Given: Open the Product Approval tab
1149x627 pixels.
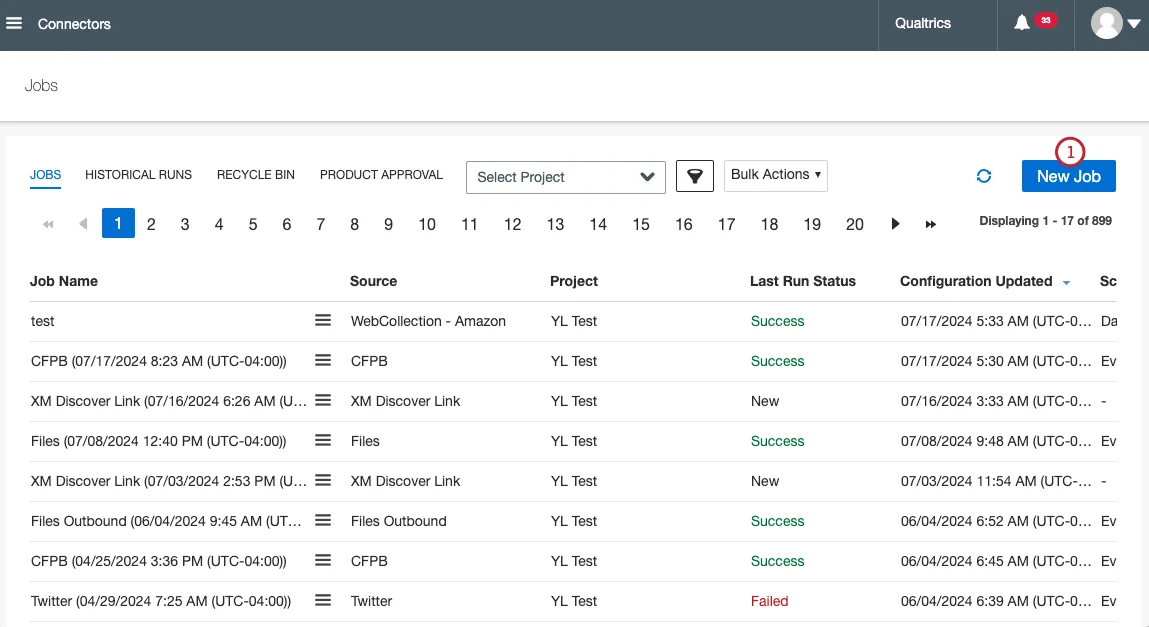Looking at the screenshot, I should (x=381, y=175).
